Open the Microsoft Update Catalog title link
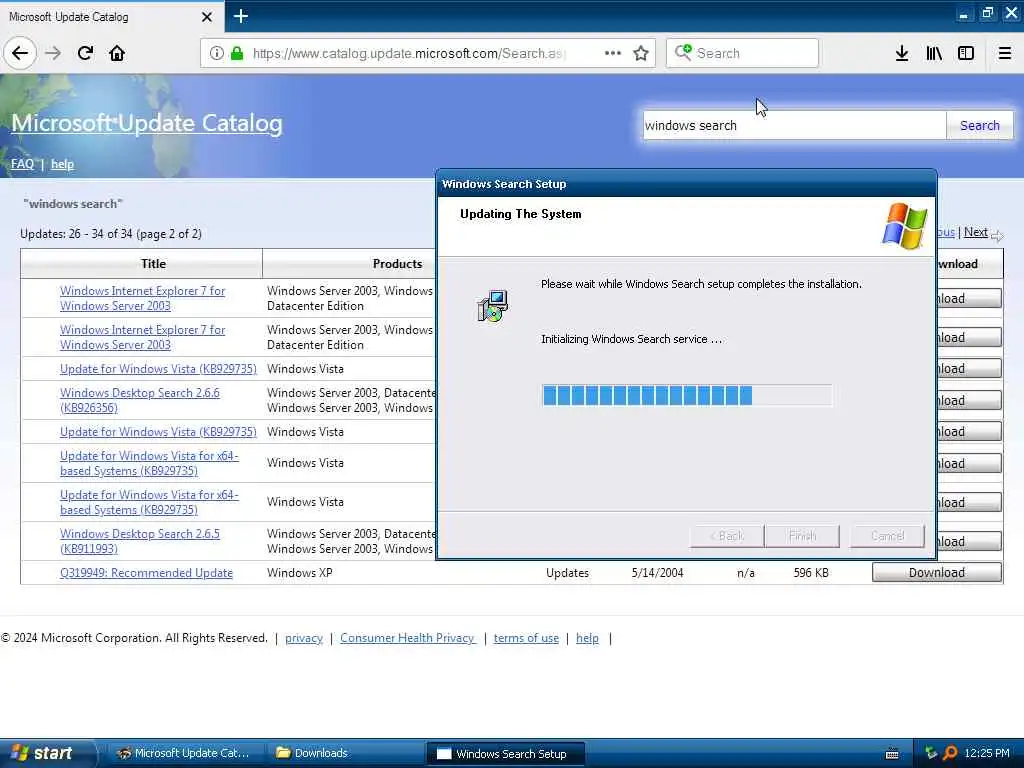 pyautogui.click(x=147, y=123)
